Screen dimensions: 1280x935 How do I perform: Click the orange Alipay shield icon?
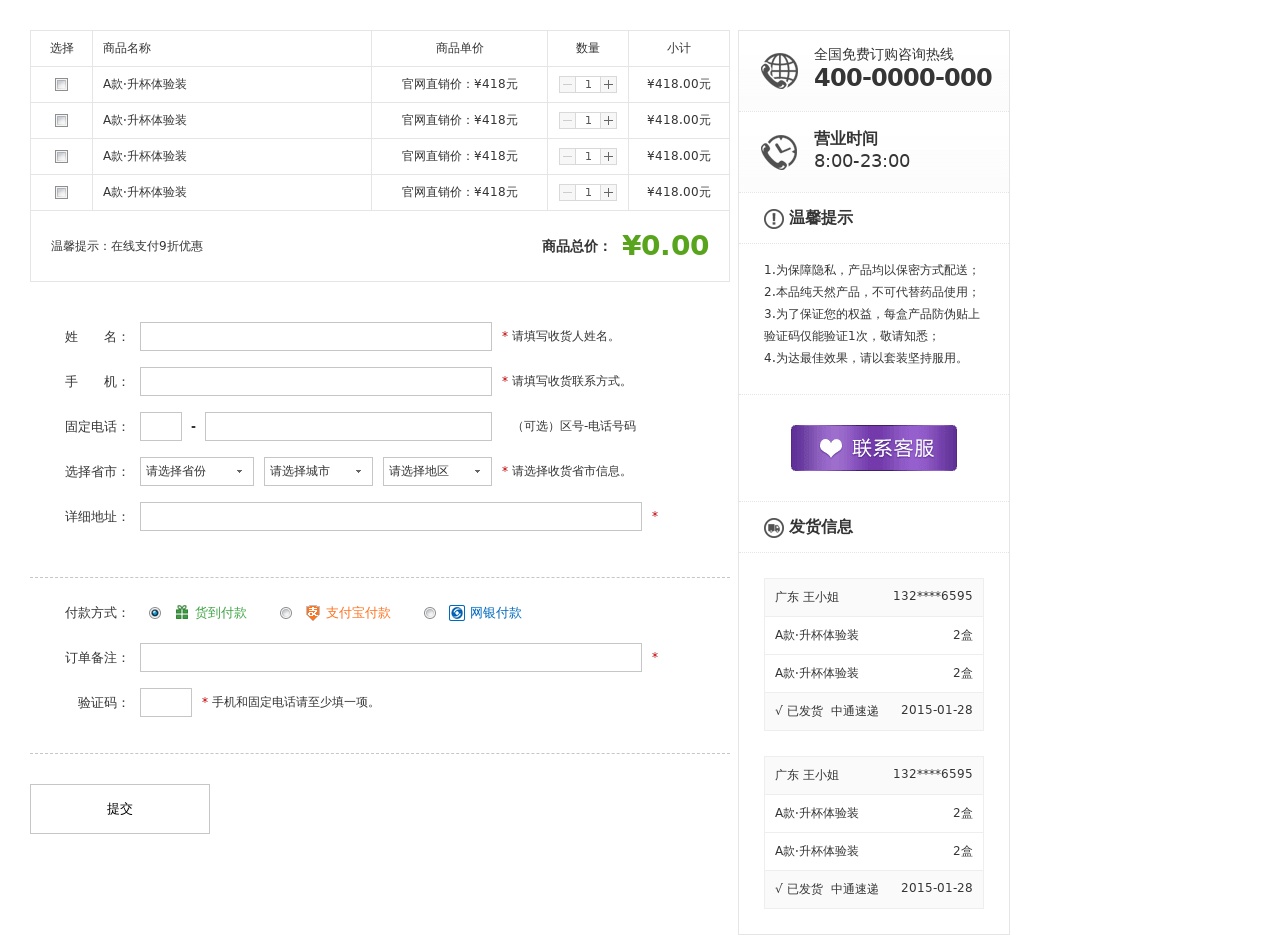(313, 613)
